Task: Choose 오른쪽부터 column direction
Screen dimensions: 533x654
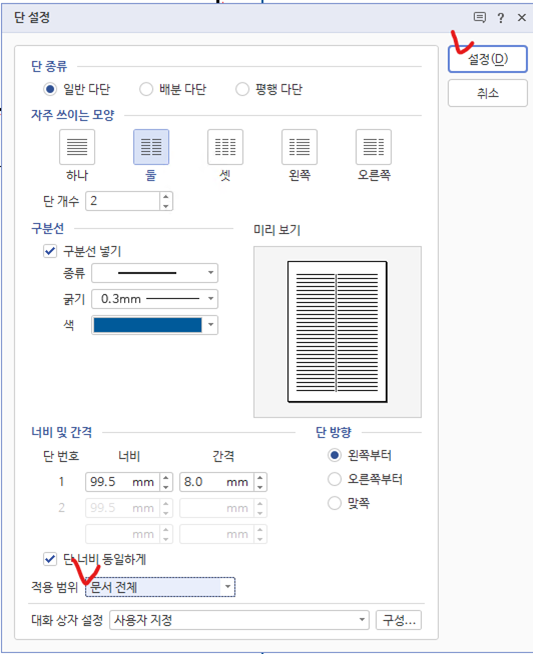Action: click(x=334, y=479)
